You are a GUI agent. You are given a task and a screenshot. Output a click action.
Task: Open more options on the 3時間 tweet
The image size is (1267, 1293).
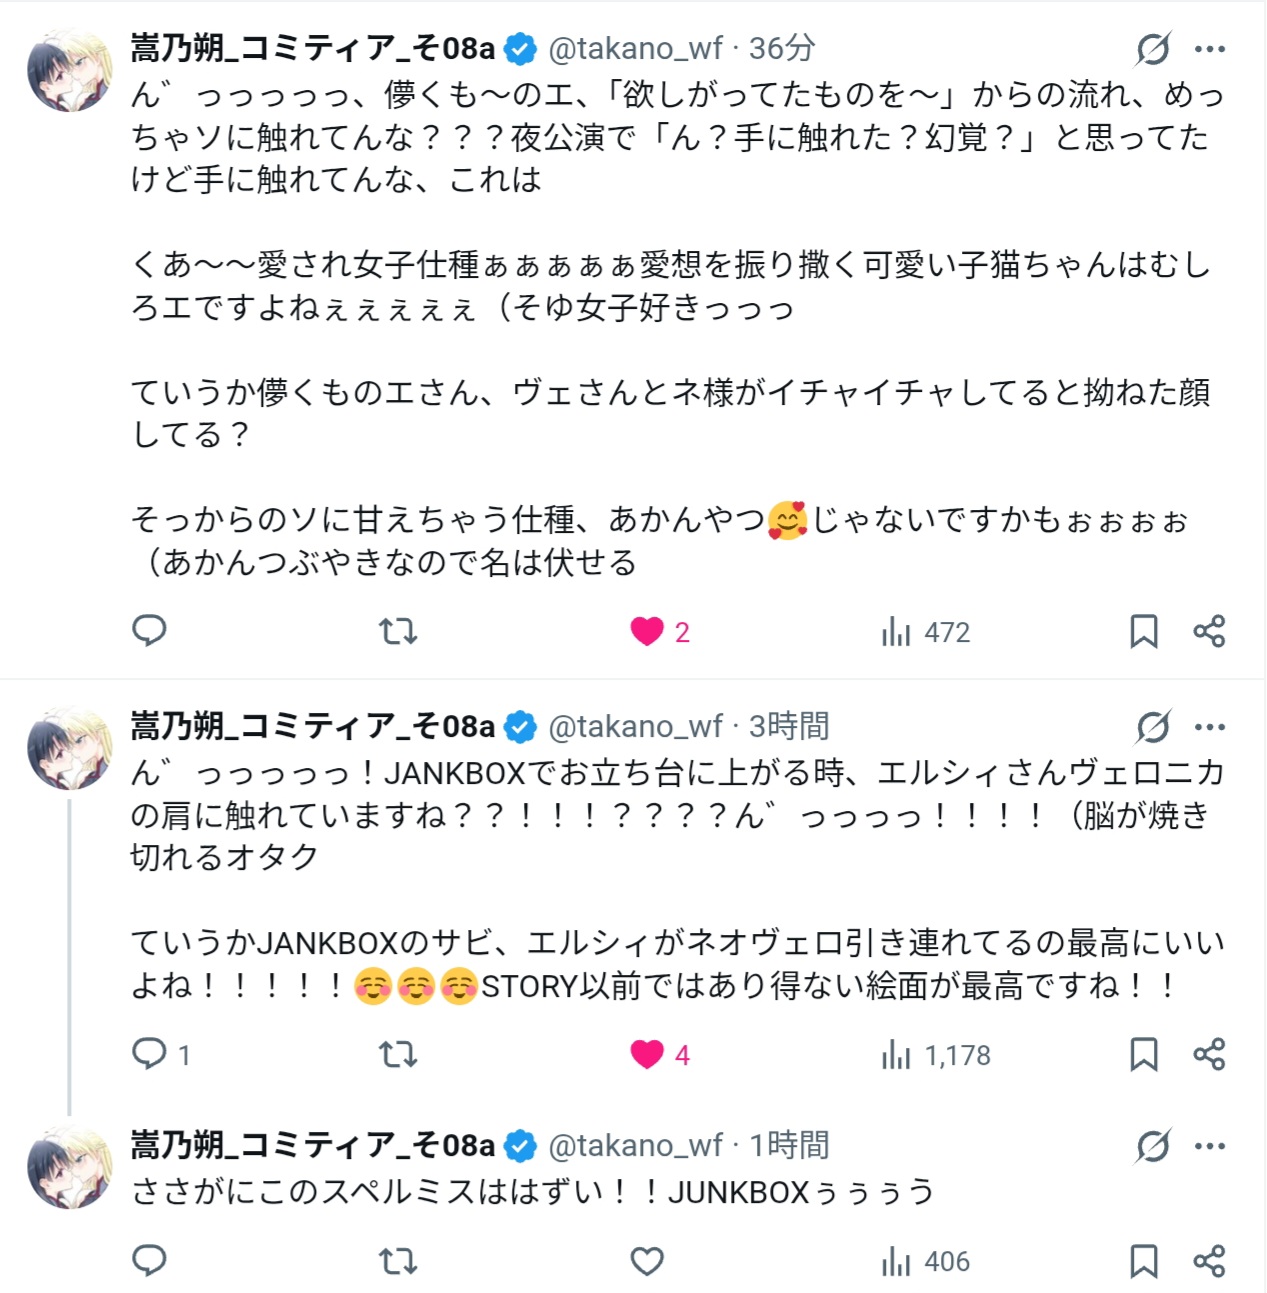[x=1210, y=727]
